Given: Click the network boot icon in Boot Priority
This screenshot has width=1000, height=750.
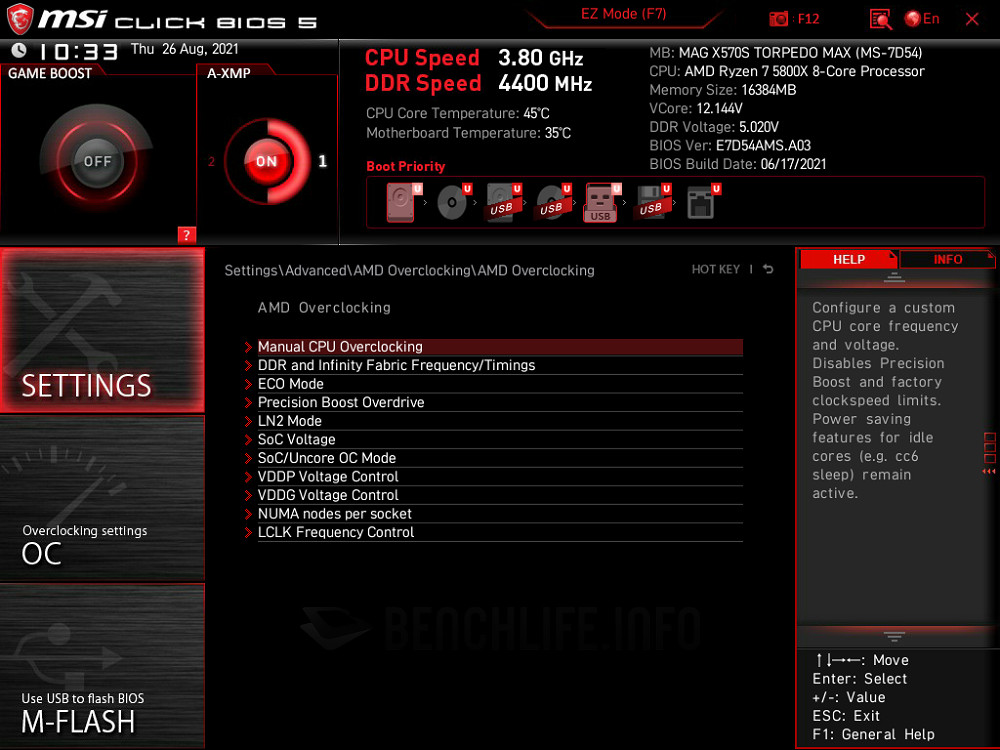Looking at the screenshot, I should coord(702,200).
